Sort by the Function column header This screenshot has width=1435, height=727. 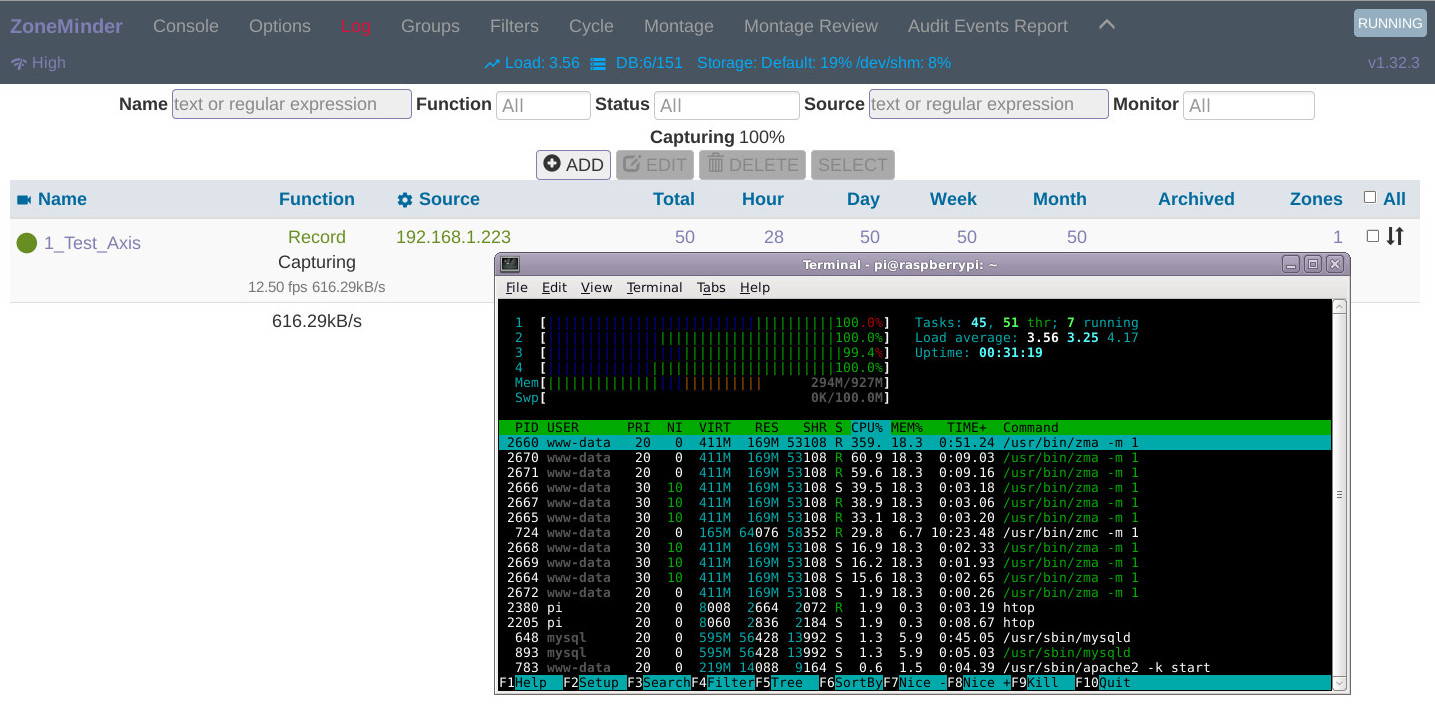(x=317, y=199)
